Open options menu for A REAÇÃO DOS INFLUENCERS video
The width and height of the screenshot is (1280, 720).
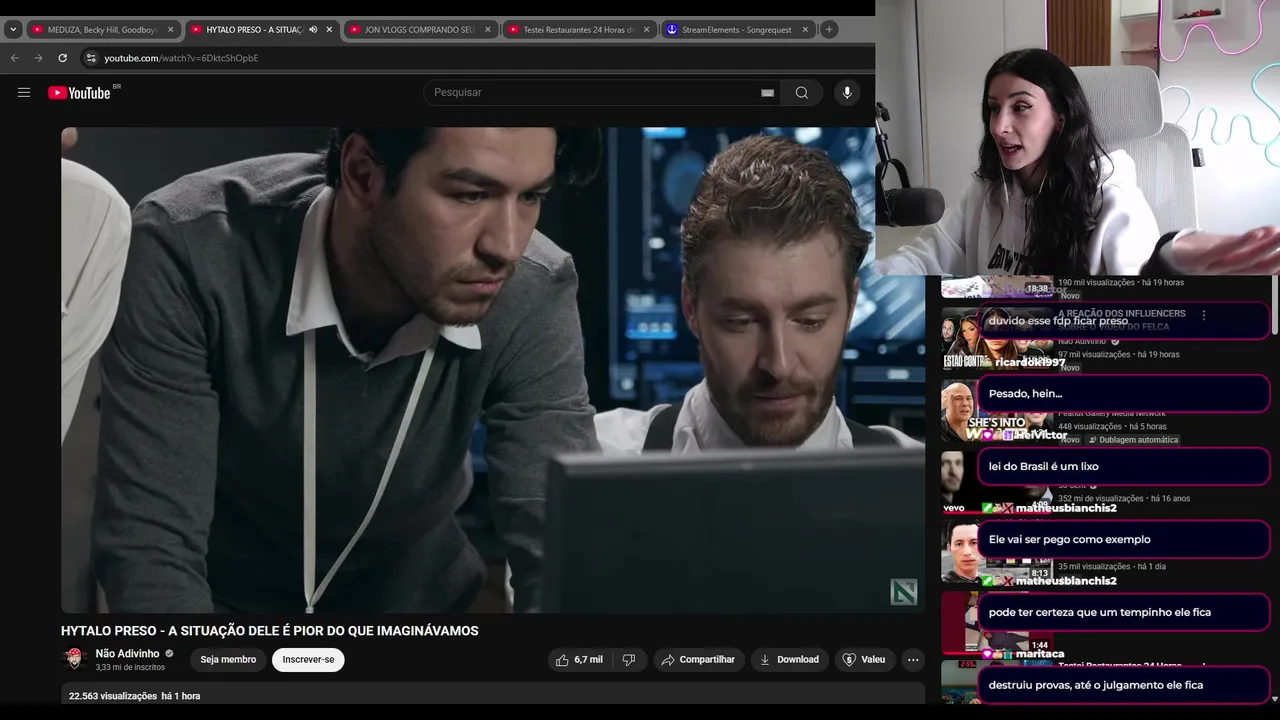click(1204, 315)
